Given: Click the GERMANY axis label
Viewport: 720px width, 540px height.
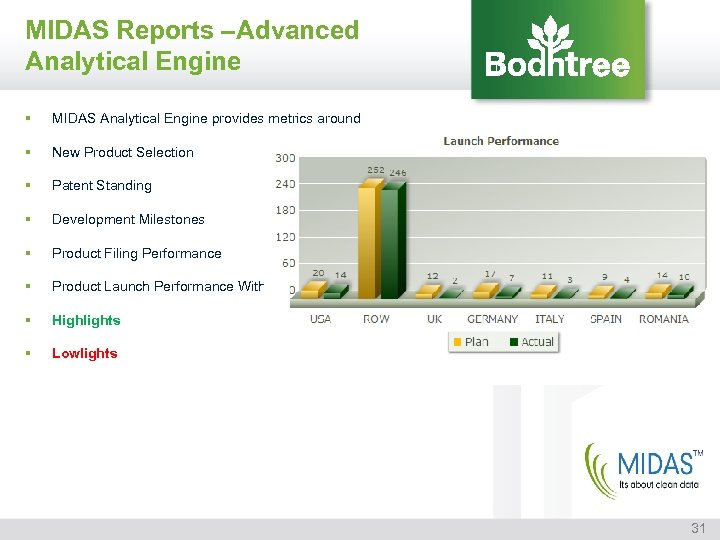Looking at the screenshot, I should point(492,319).
